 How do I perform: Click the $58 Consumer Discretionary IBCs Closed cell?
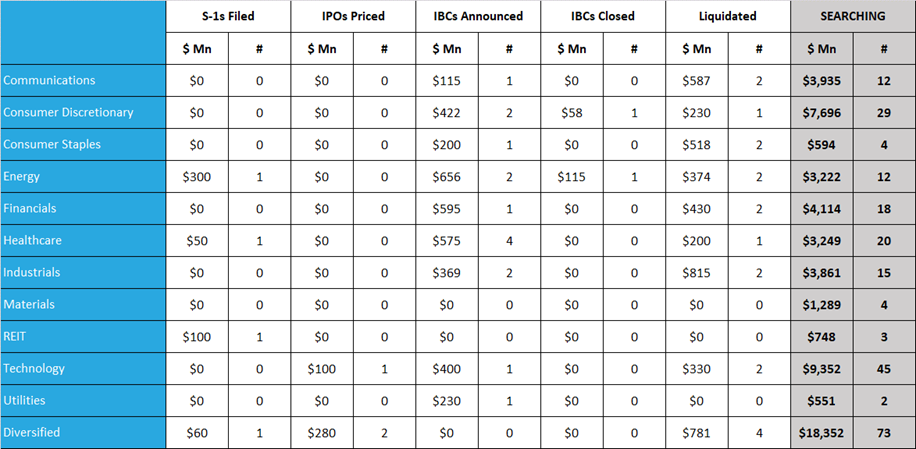tap(572, 112)
